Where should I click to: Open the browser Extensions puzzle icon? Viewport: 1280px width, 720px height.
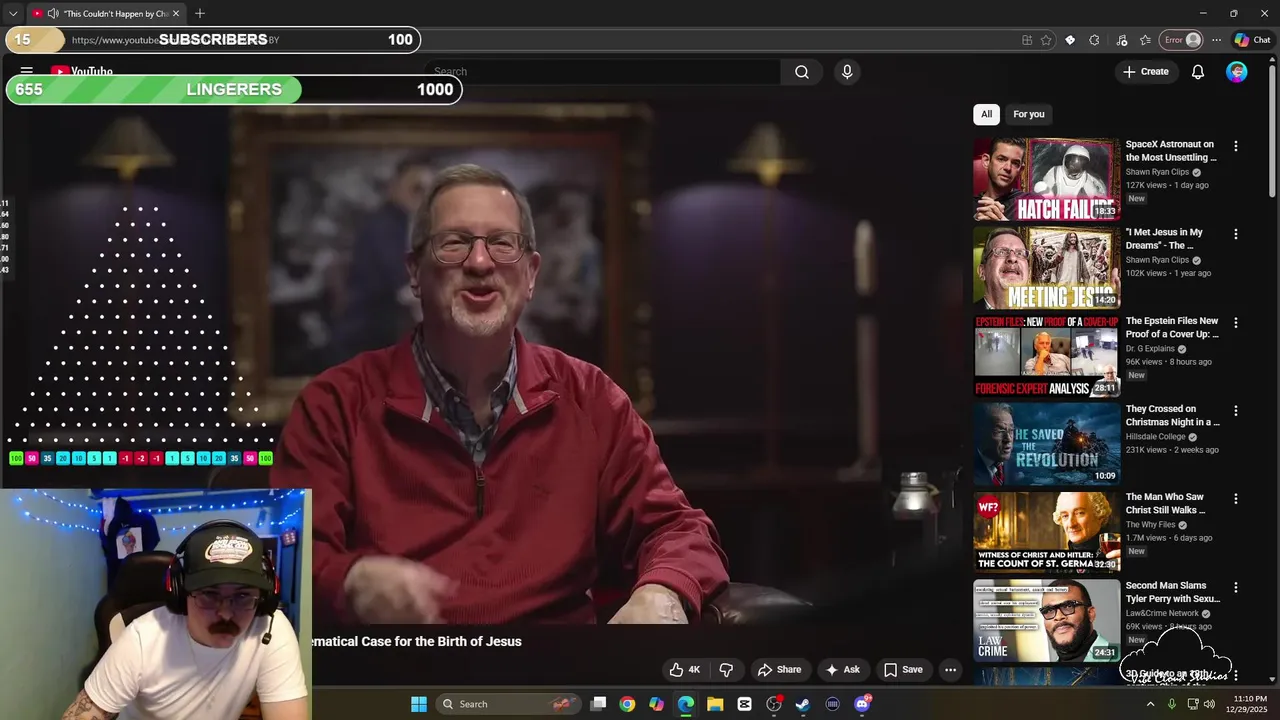tap(1094, 40)
